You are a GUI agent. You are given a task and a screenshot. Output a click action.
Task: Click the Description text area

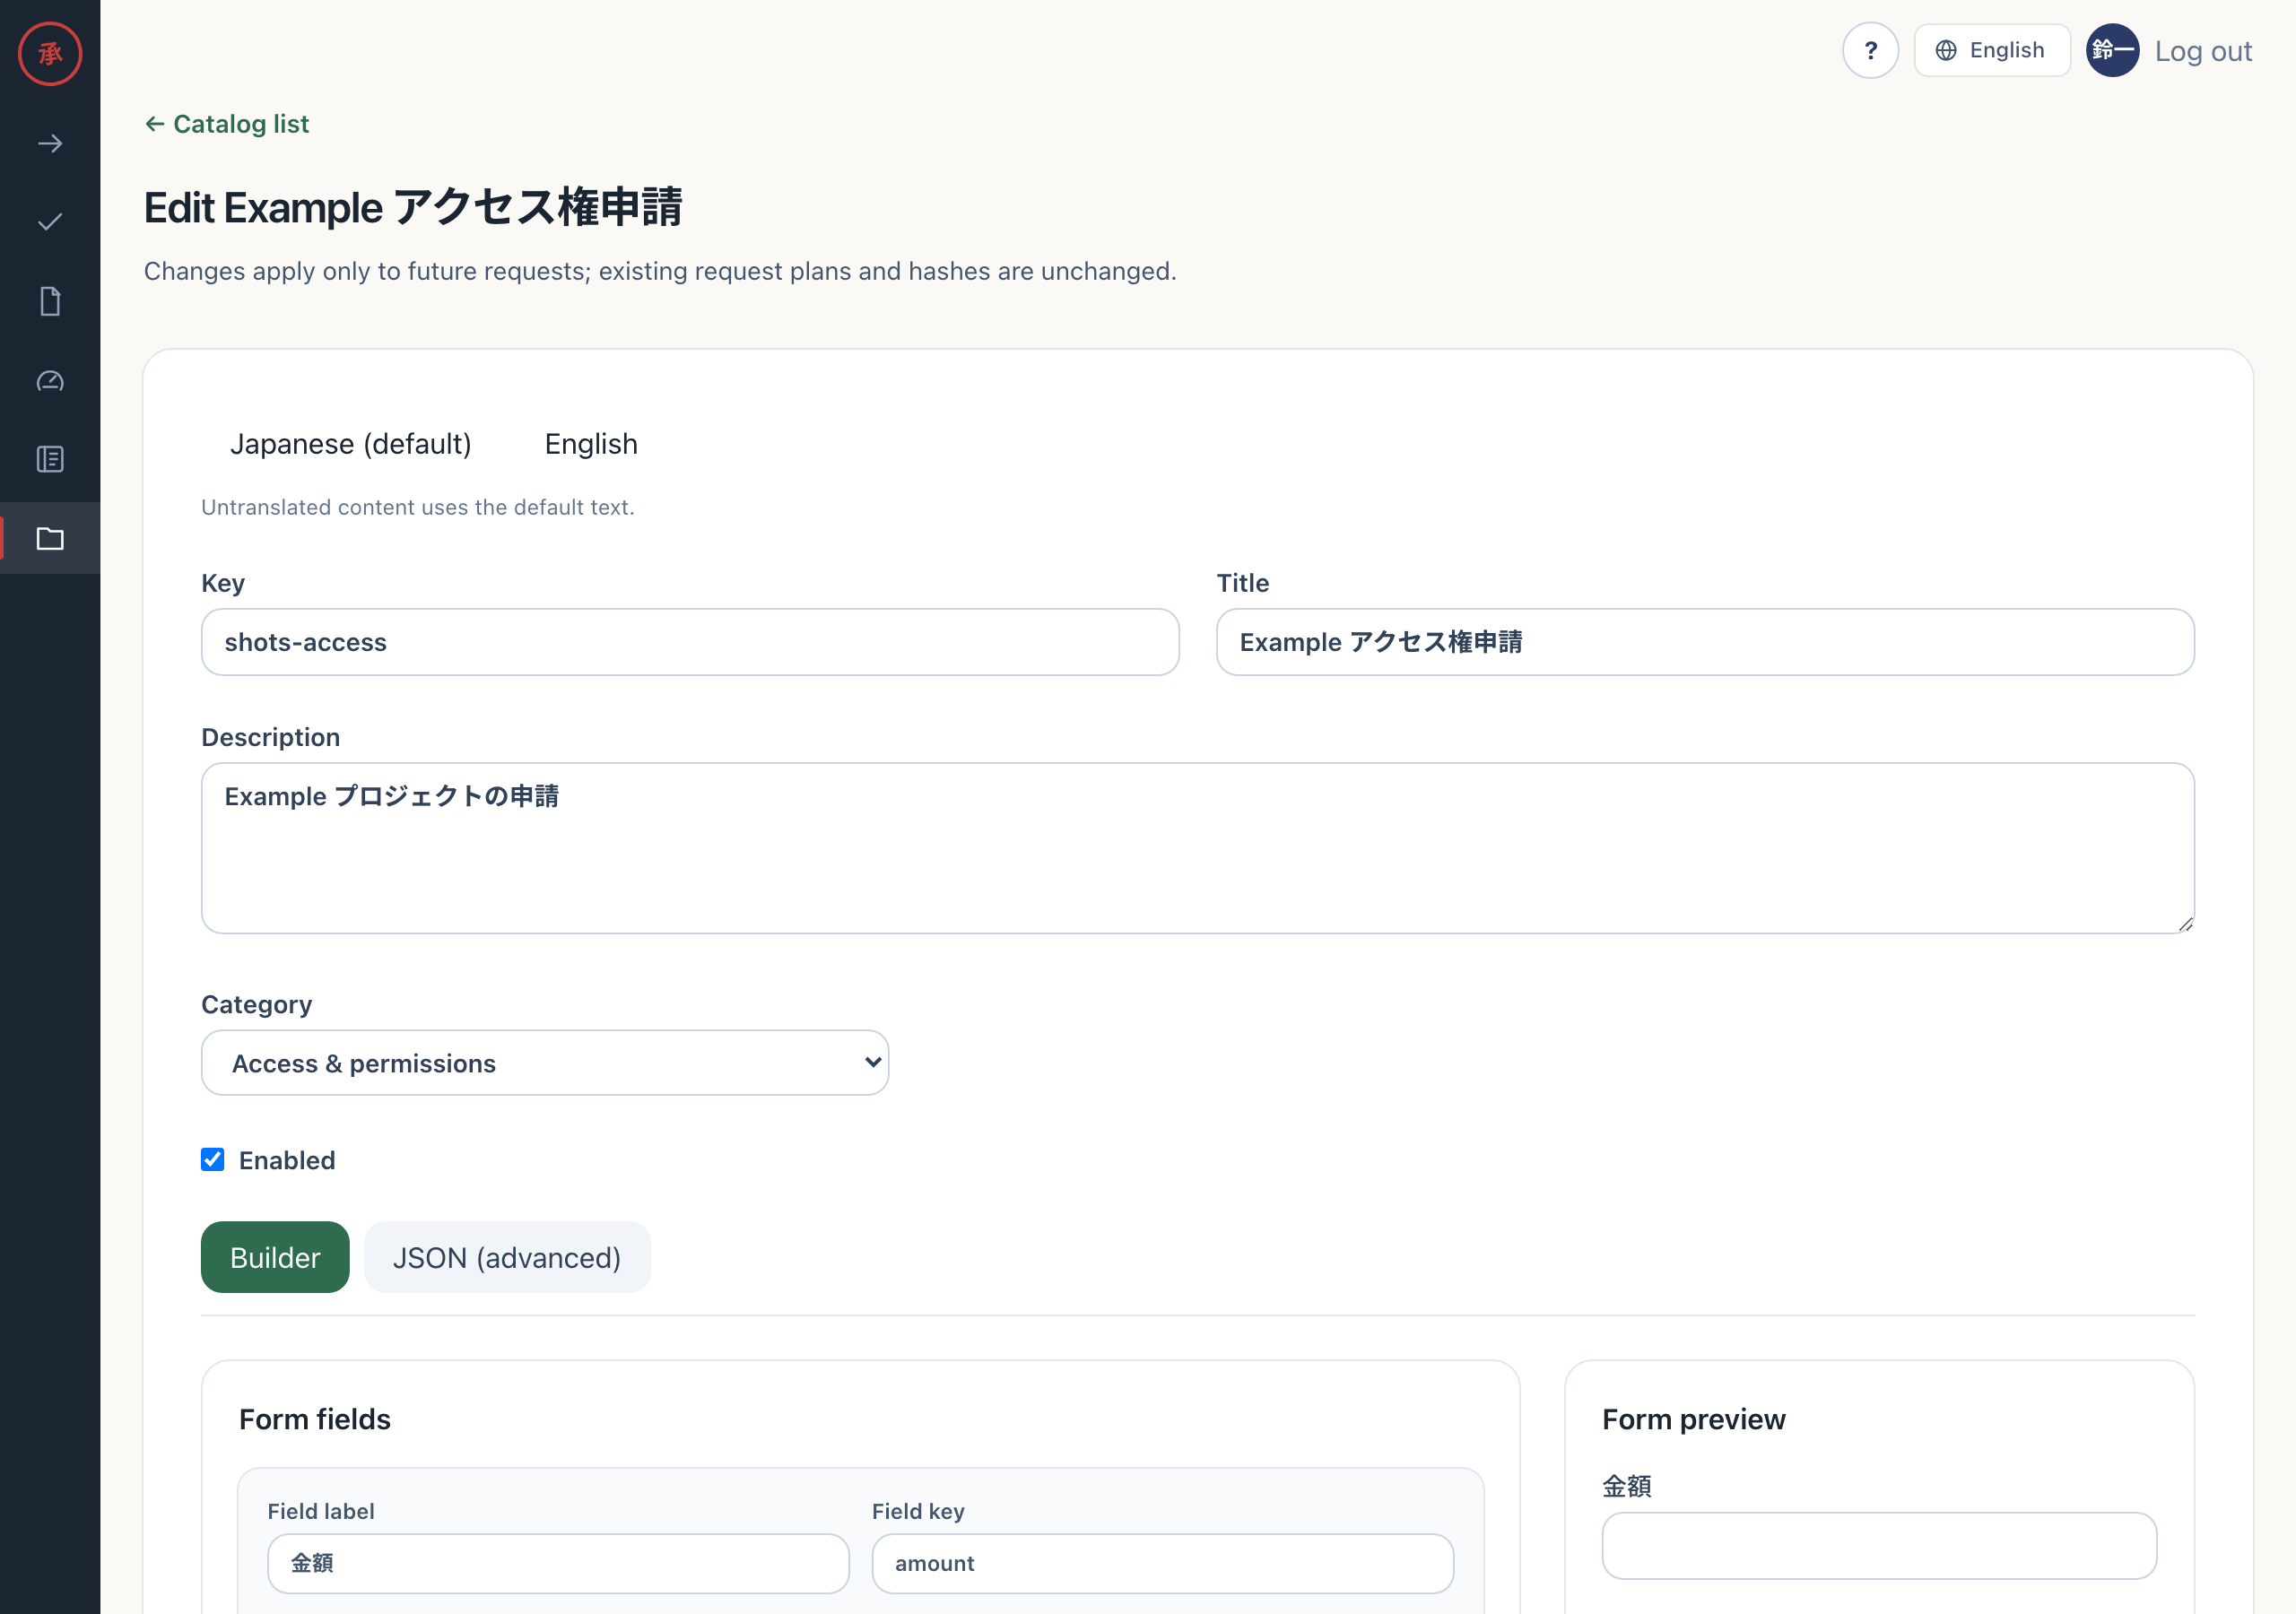click(1198, 848)
